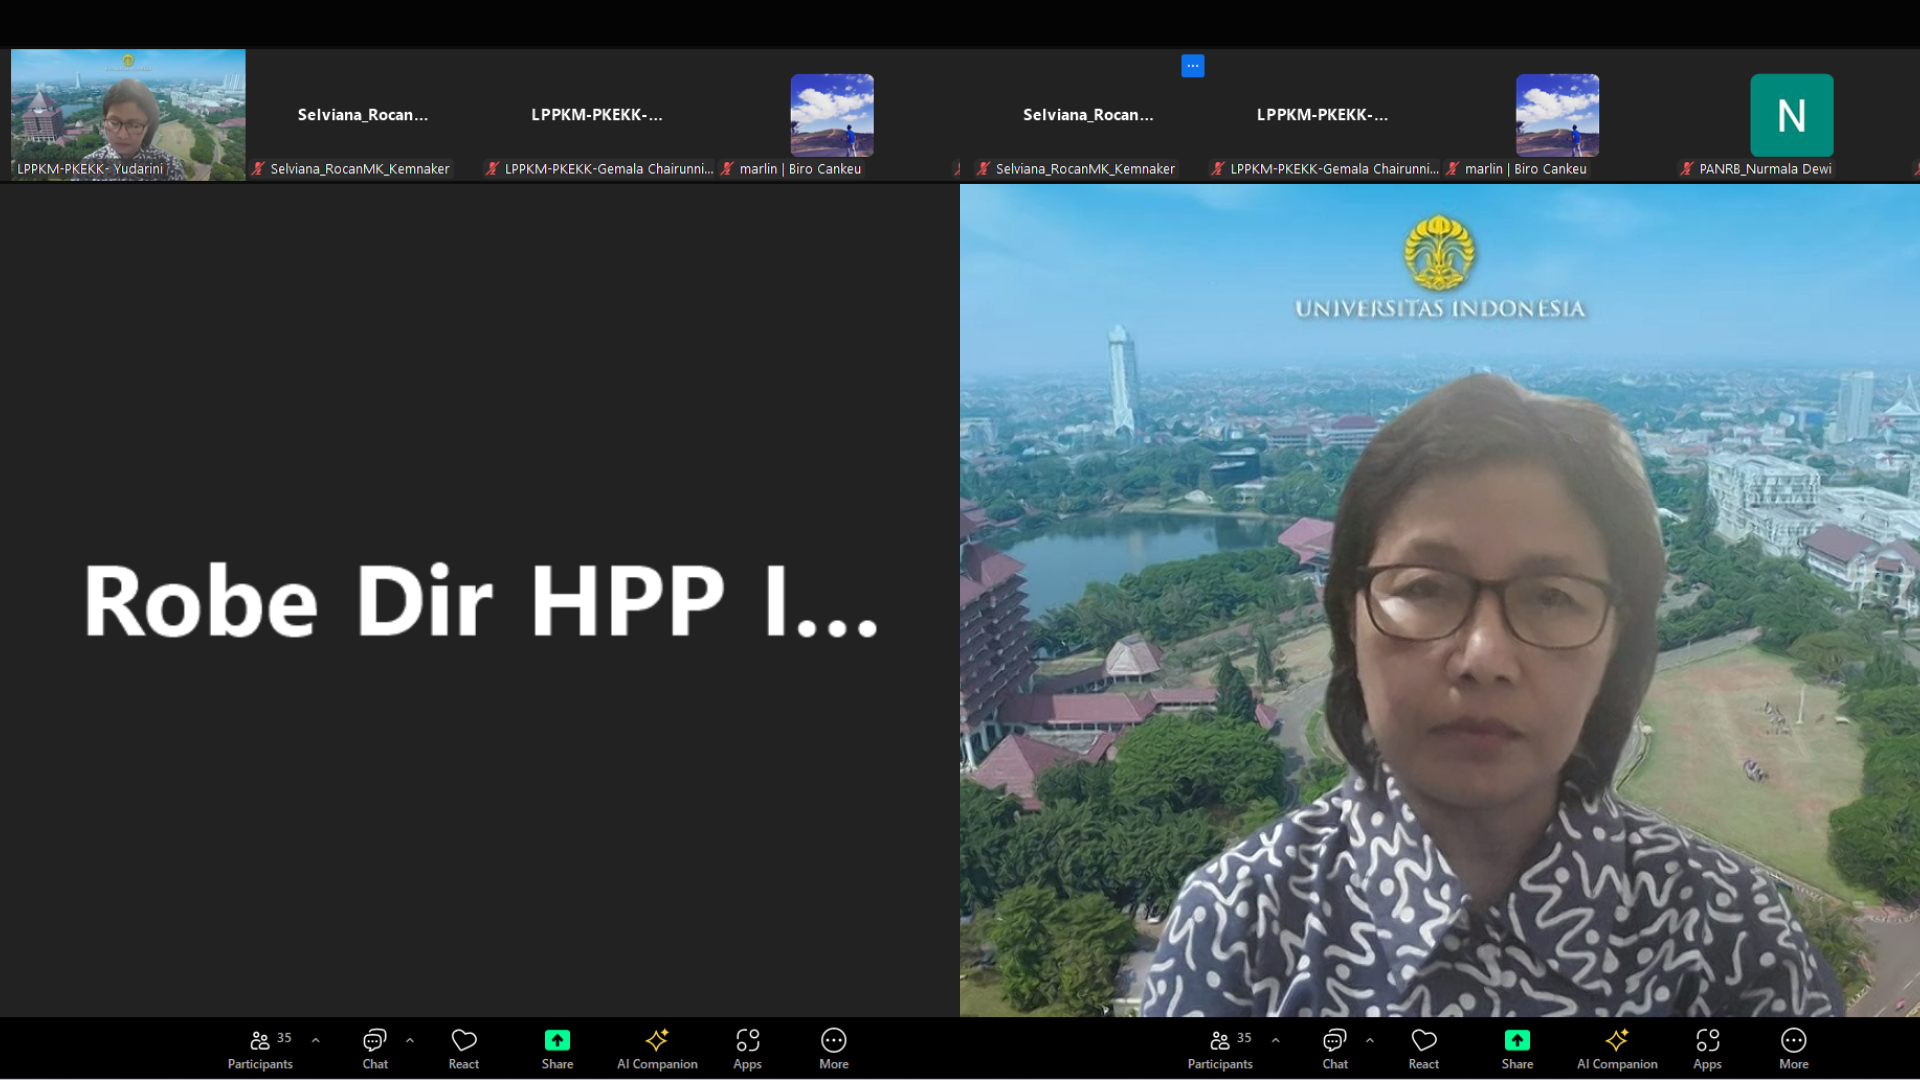1920x1080 pixels.
Task: Select LPPKM-PKEKK-Gemala tile in right strip
Action: point(1322,114)
